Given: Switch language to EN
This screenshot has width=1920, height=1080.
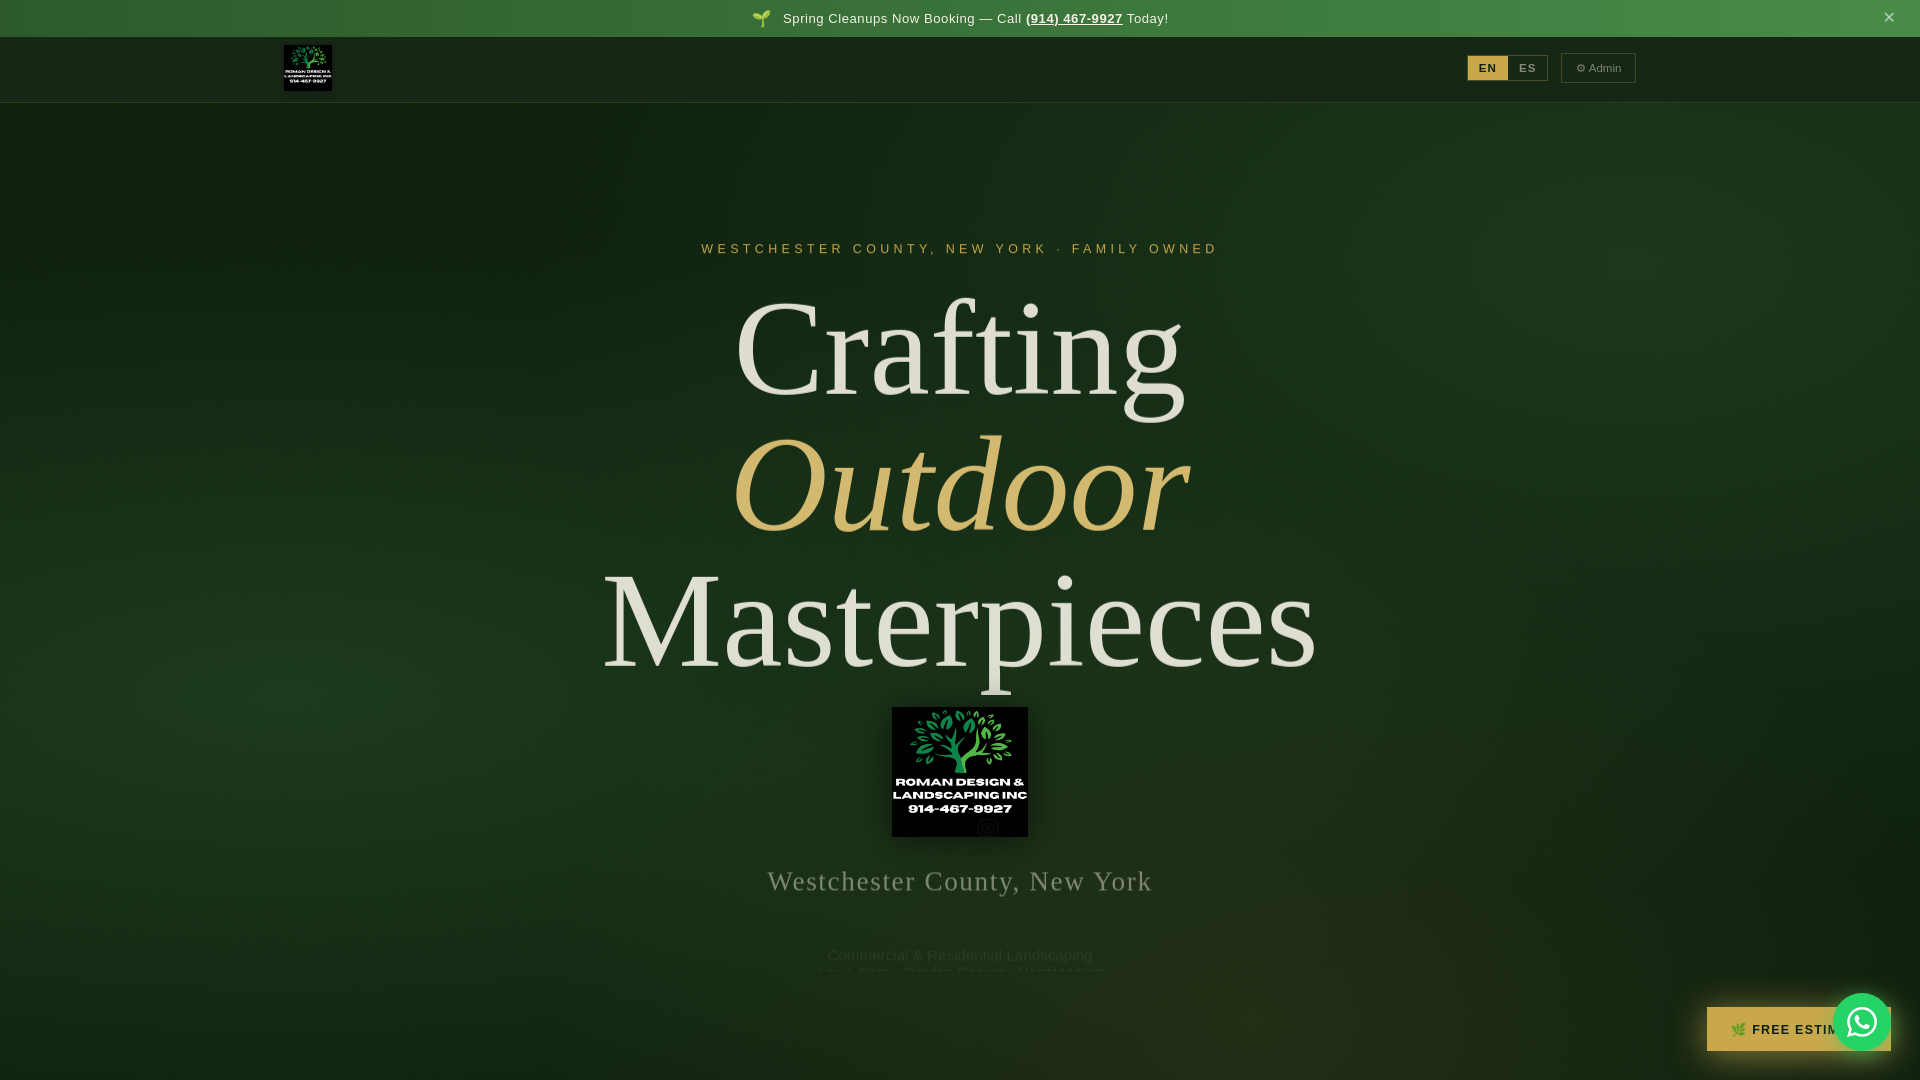Looking at the screenshot, I should pos(1487,68).
